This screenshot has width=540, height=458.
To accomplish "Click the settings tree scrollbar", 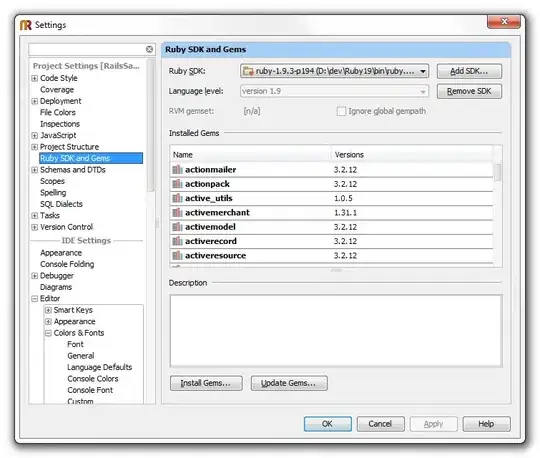I will tap(150, 126).
